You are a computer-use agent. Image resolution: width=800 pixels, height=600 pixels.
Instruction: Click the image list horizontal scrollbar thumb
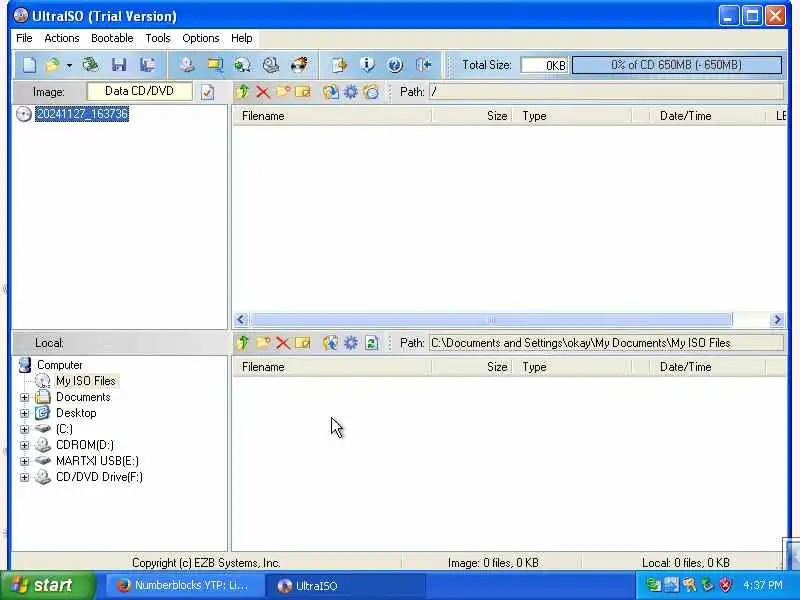tap(491, 320)
